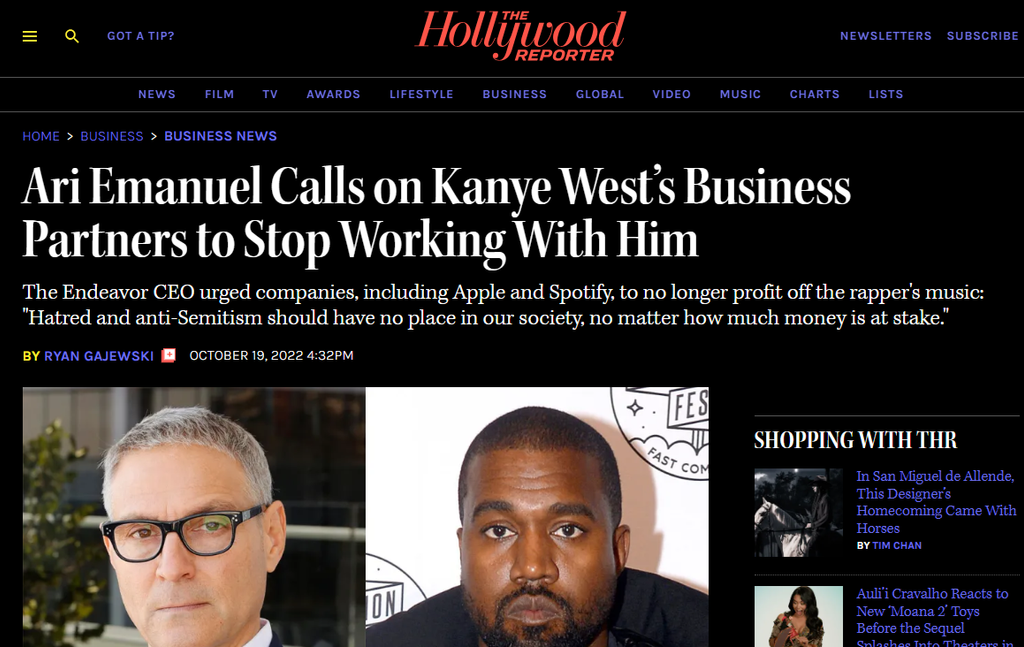Select the Film menu item

[x=219, y=94]
